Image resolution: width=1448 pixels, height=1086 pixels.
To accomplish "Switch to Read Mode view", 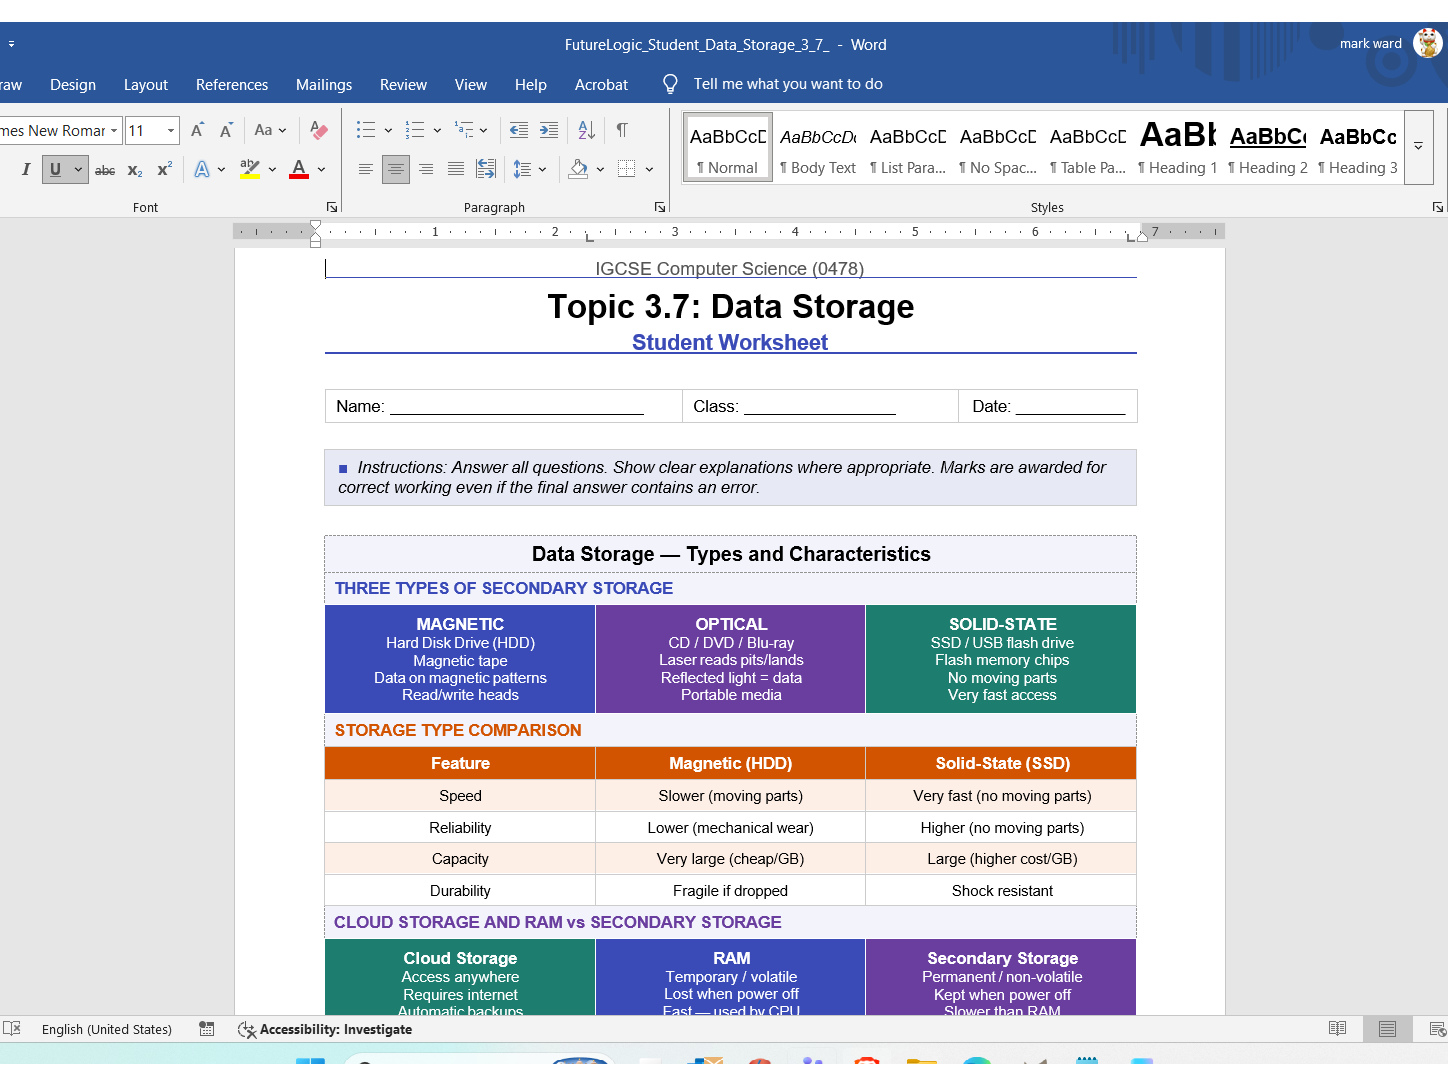I will (x=1337, y=1028).
